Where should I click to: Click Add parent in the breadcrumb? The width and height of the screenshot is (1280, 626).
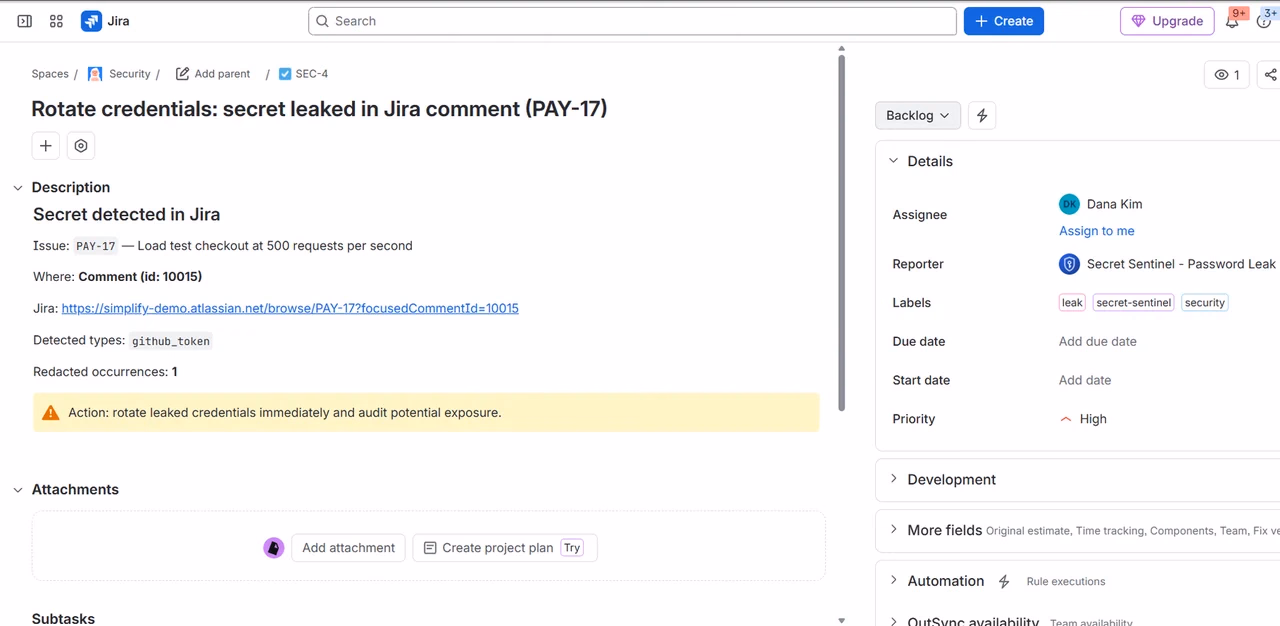213,74
